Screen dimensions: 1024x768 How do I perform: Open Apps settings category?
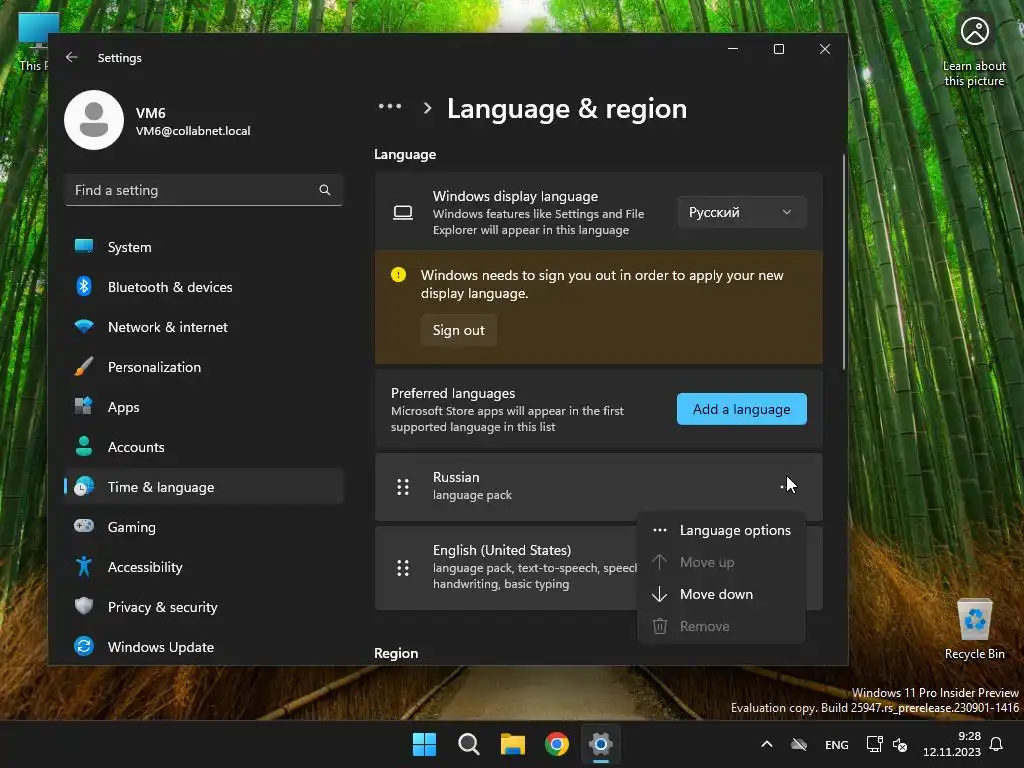point(204,407)
